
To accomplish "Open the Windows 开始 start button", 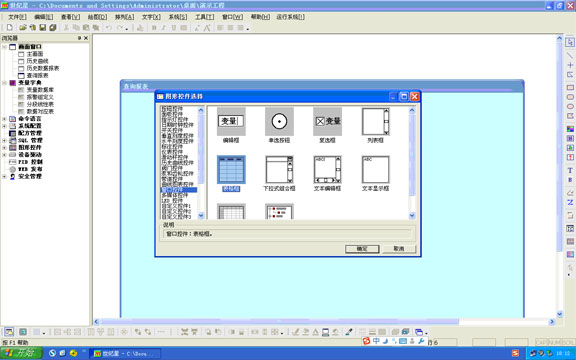I will (22, 353).
